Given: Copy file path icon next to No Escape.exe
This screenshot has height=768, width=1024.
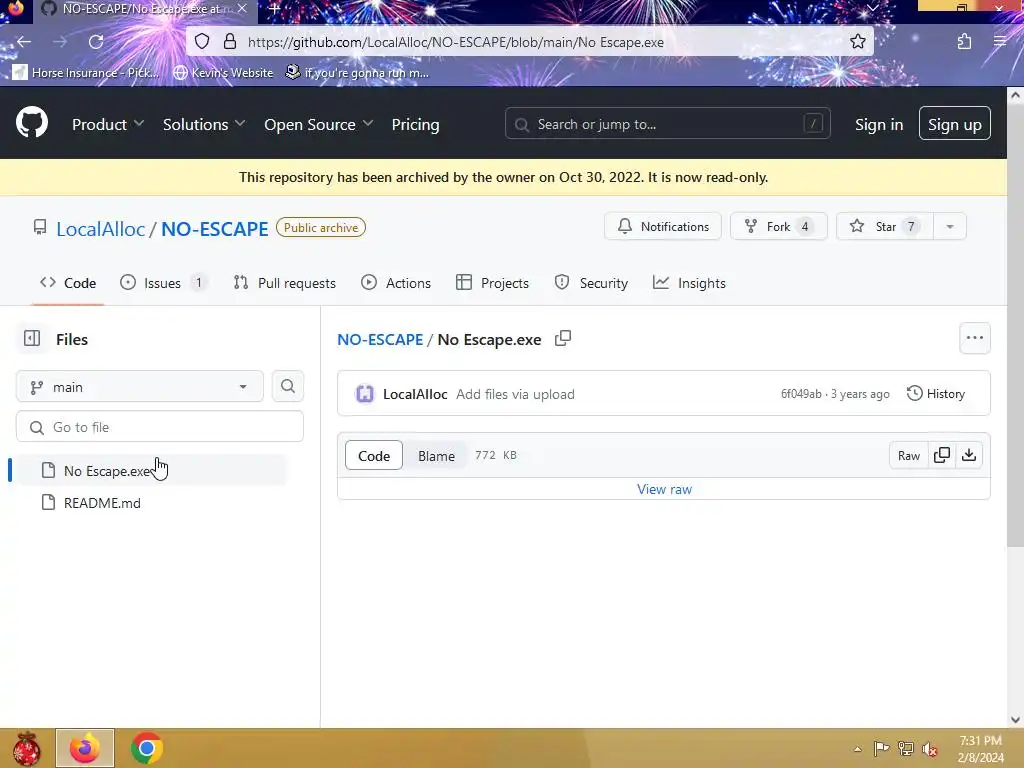Looking at the screenshot, I should pyautogui.click(x=563, y=338).
